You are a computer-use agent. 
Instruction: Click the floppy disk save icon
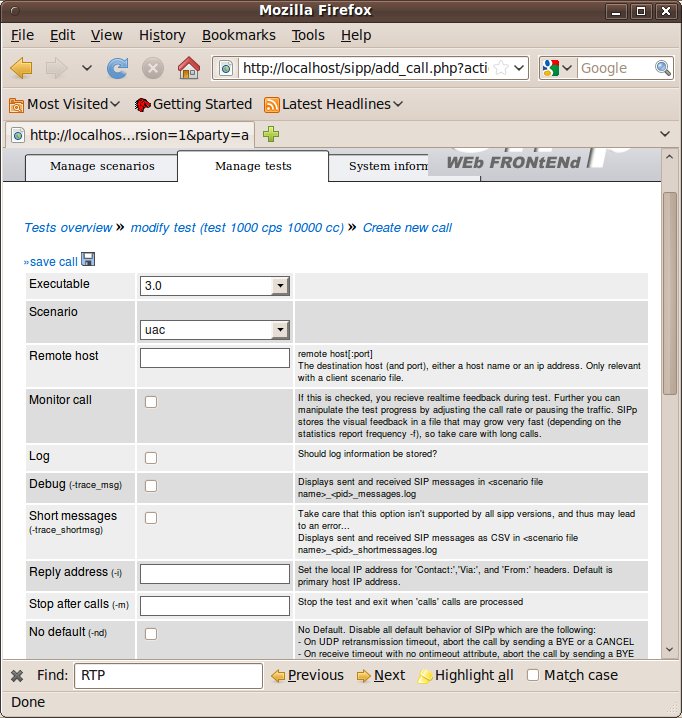coord(88,259)
